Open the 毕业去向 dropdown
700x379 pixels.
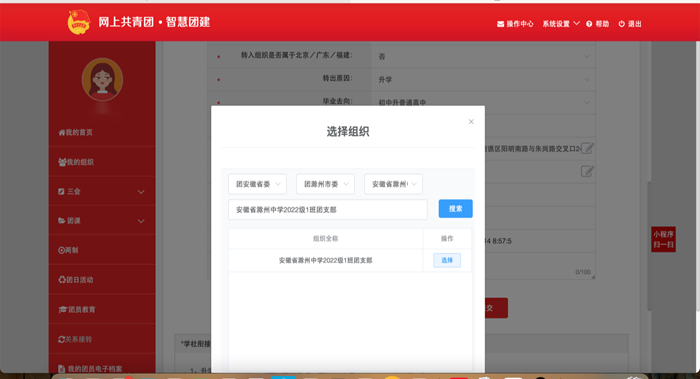click(x=483, y=102)
